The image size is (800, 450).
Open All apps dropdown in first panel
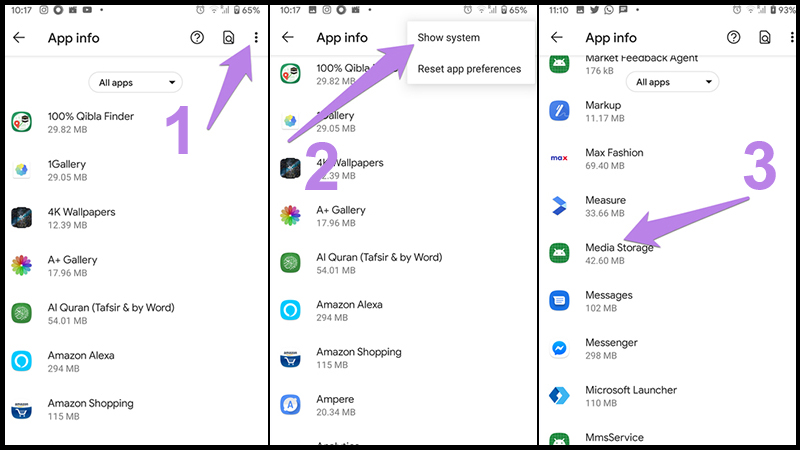pyautogui.click(x=136, y=82)
